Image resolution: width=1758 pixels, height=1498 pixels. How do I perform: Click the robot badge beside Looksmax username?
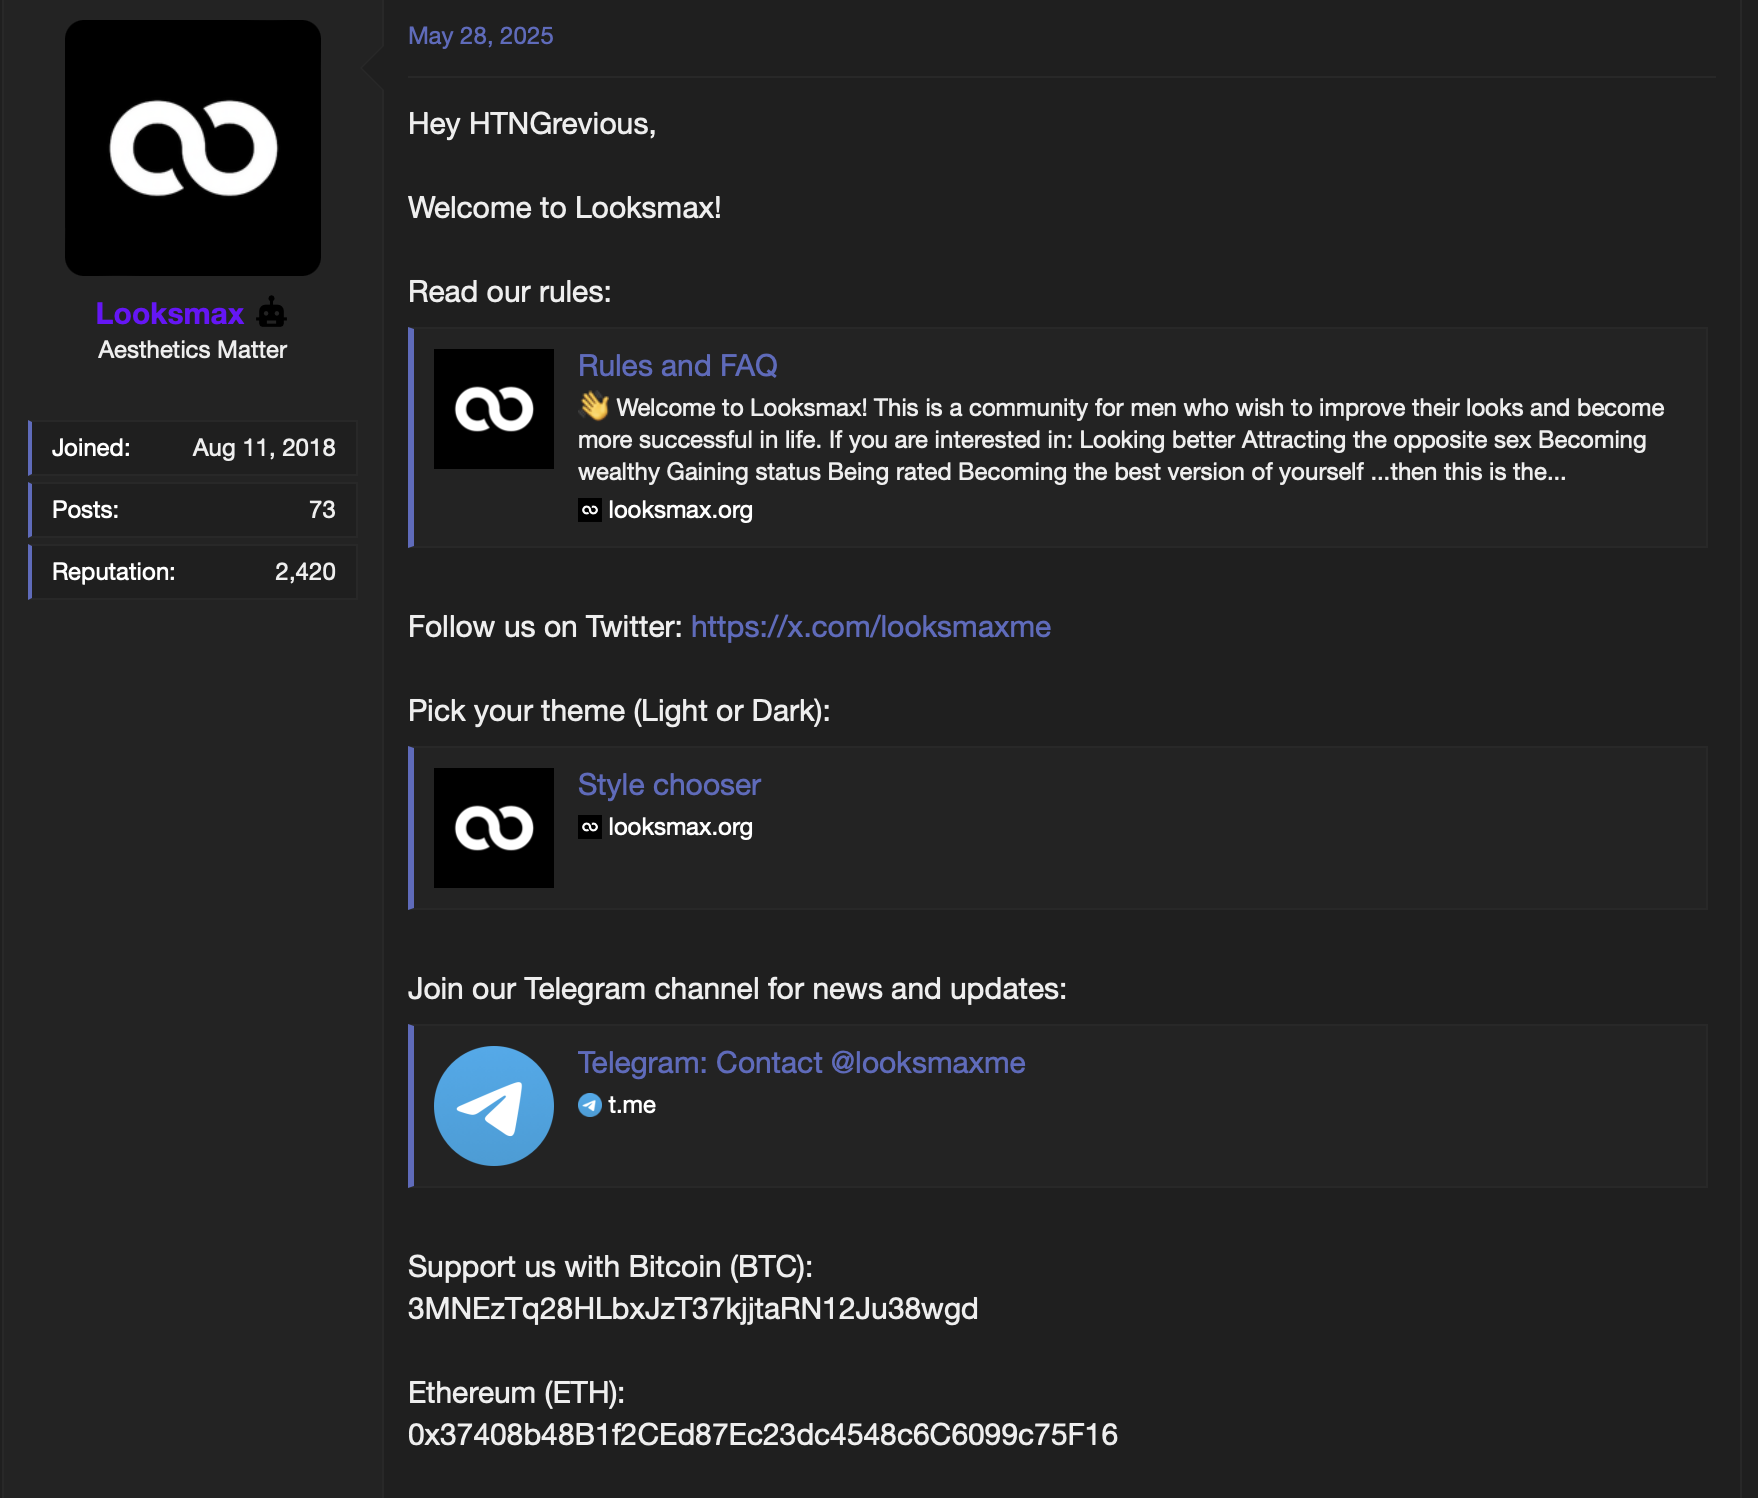(x=271, y=313)
